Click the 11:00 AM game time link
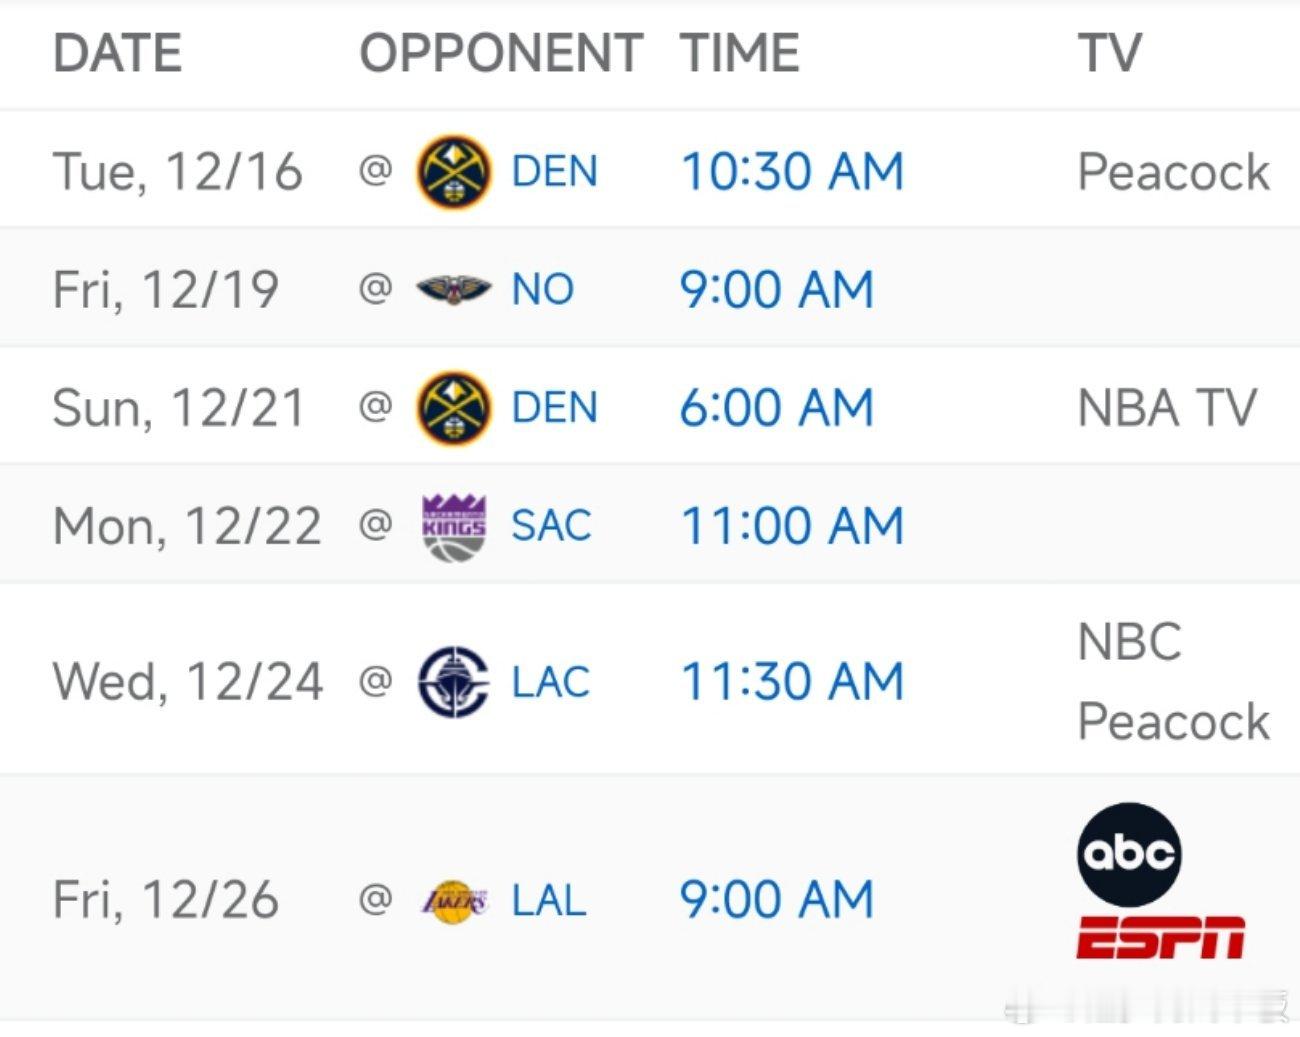The image size is (1300, 1037). tap(792, 526)
